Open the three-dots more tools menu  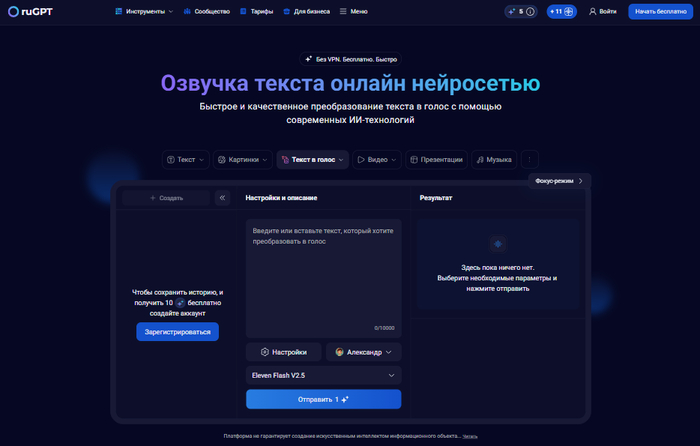pyautogui.click(x=529, y=159)
